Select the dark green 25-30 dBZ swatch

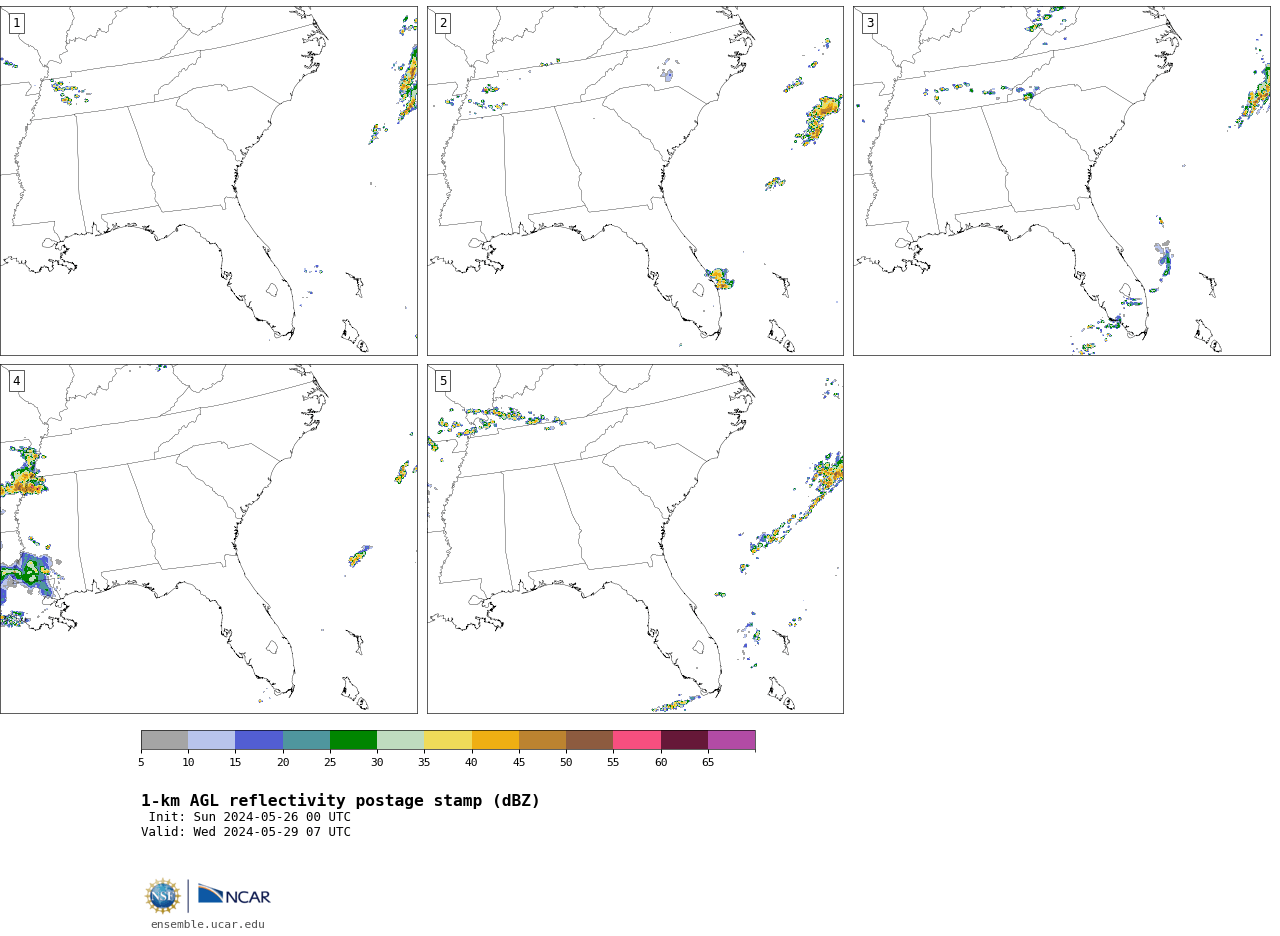[353, 740]
